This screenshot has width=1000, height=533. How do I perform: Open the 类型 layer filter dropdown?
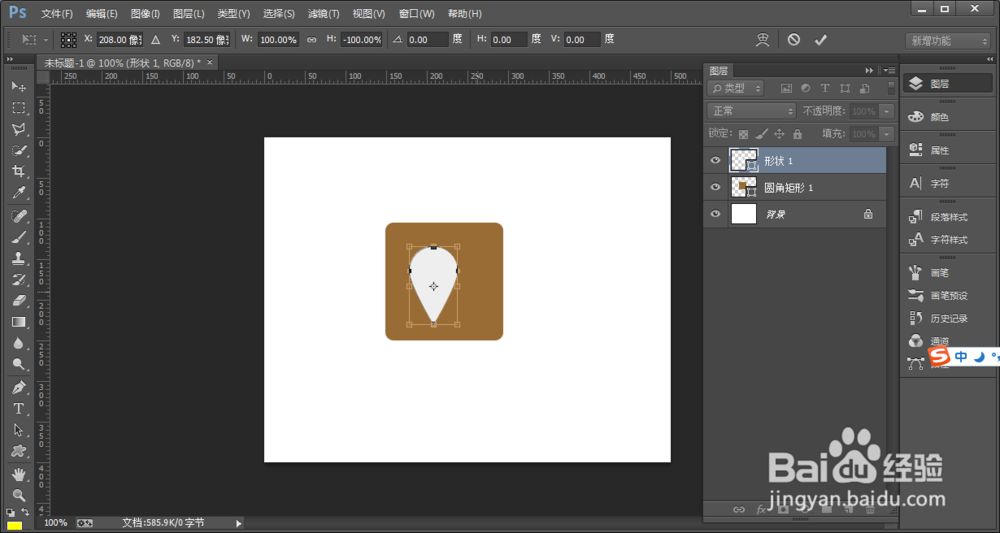coord(735,88)
